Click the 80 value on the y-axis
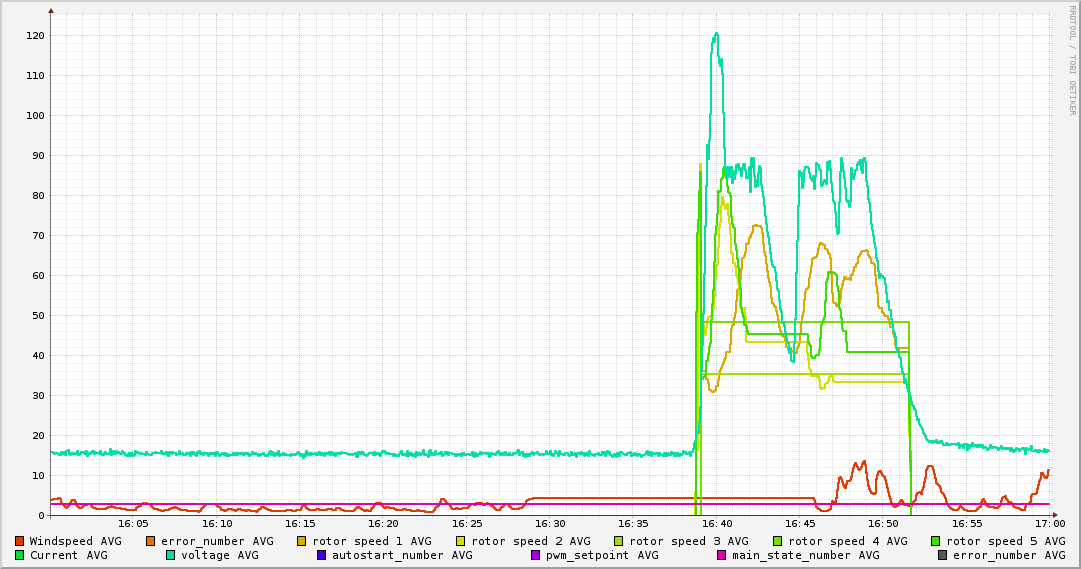 [38, 196]
